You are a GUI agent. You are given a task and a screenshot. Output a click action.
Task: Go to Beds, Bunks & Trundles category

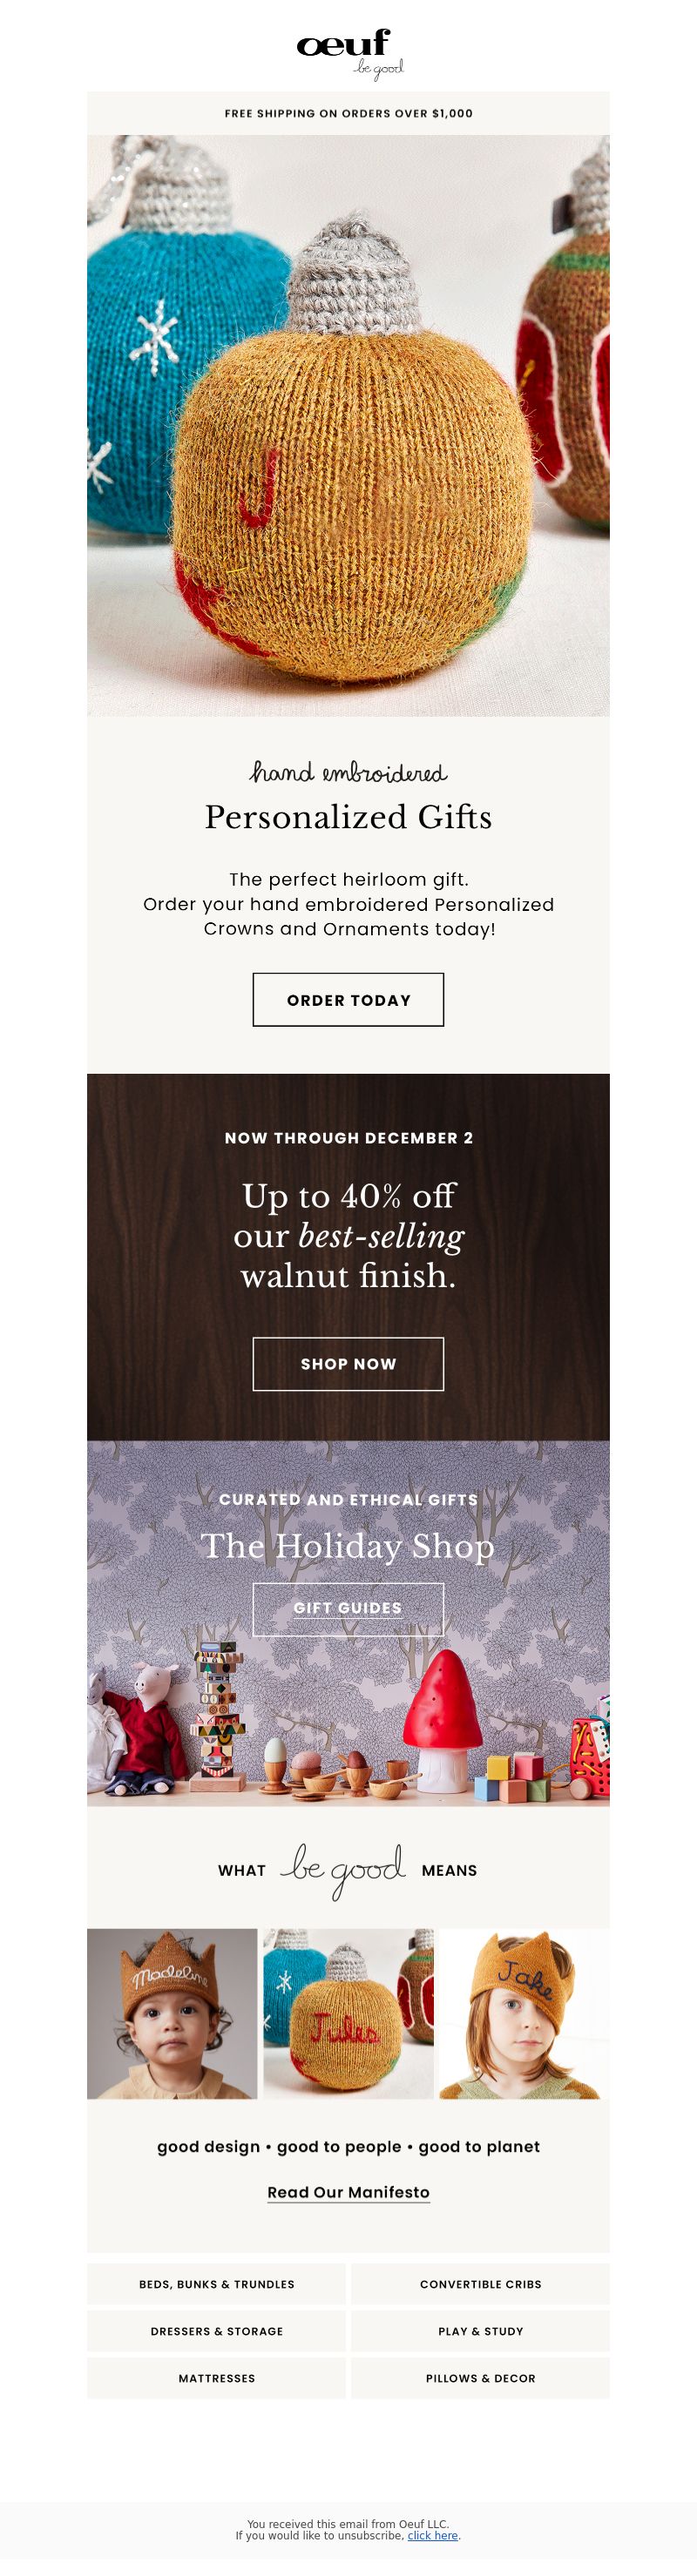coord(216,2283)
